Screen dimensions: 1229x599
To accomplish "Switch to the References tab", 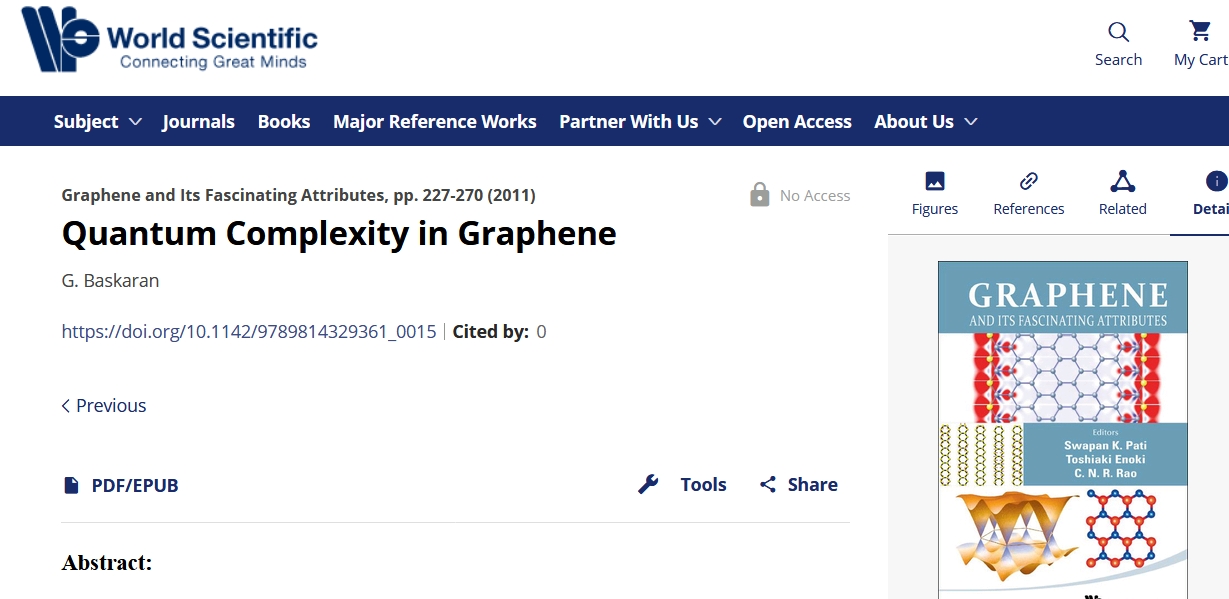I will point(1029,193).
